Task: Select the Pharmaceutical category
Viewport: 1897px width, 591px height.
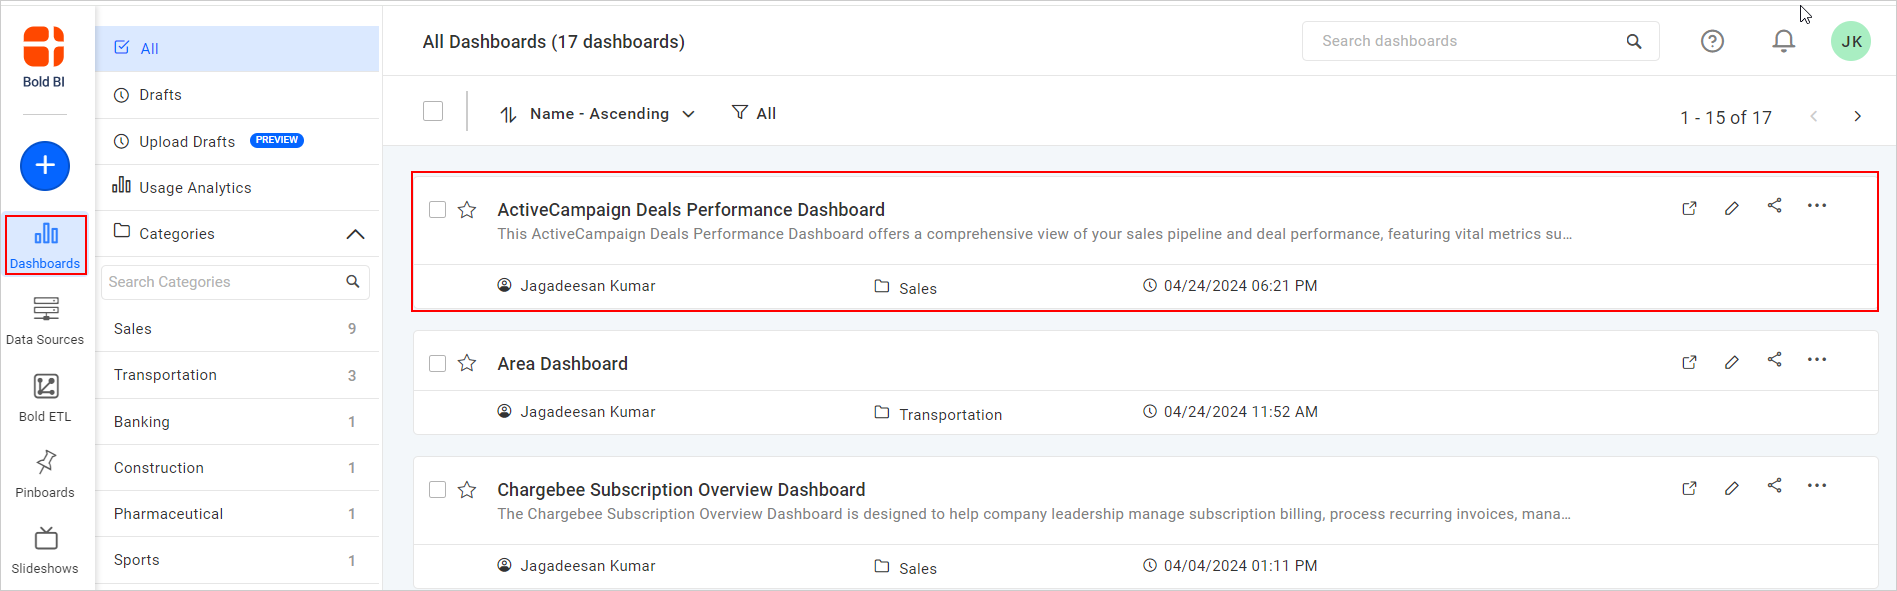Action: point(237,514)
